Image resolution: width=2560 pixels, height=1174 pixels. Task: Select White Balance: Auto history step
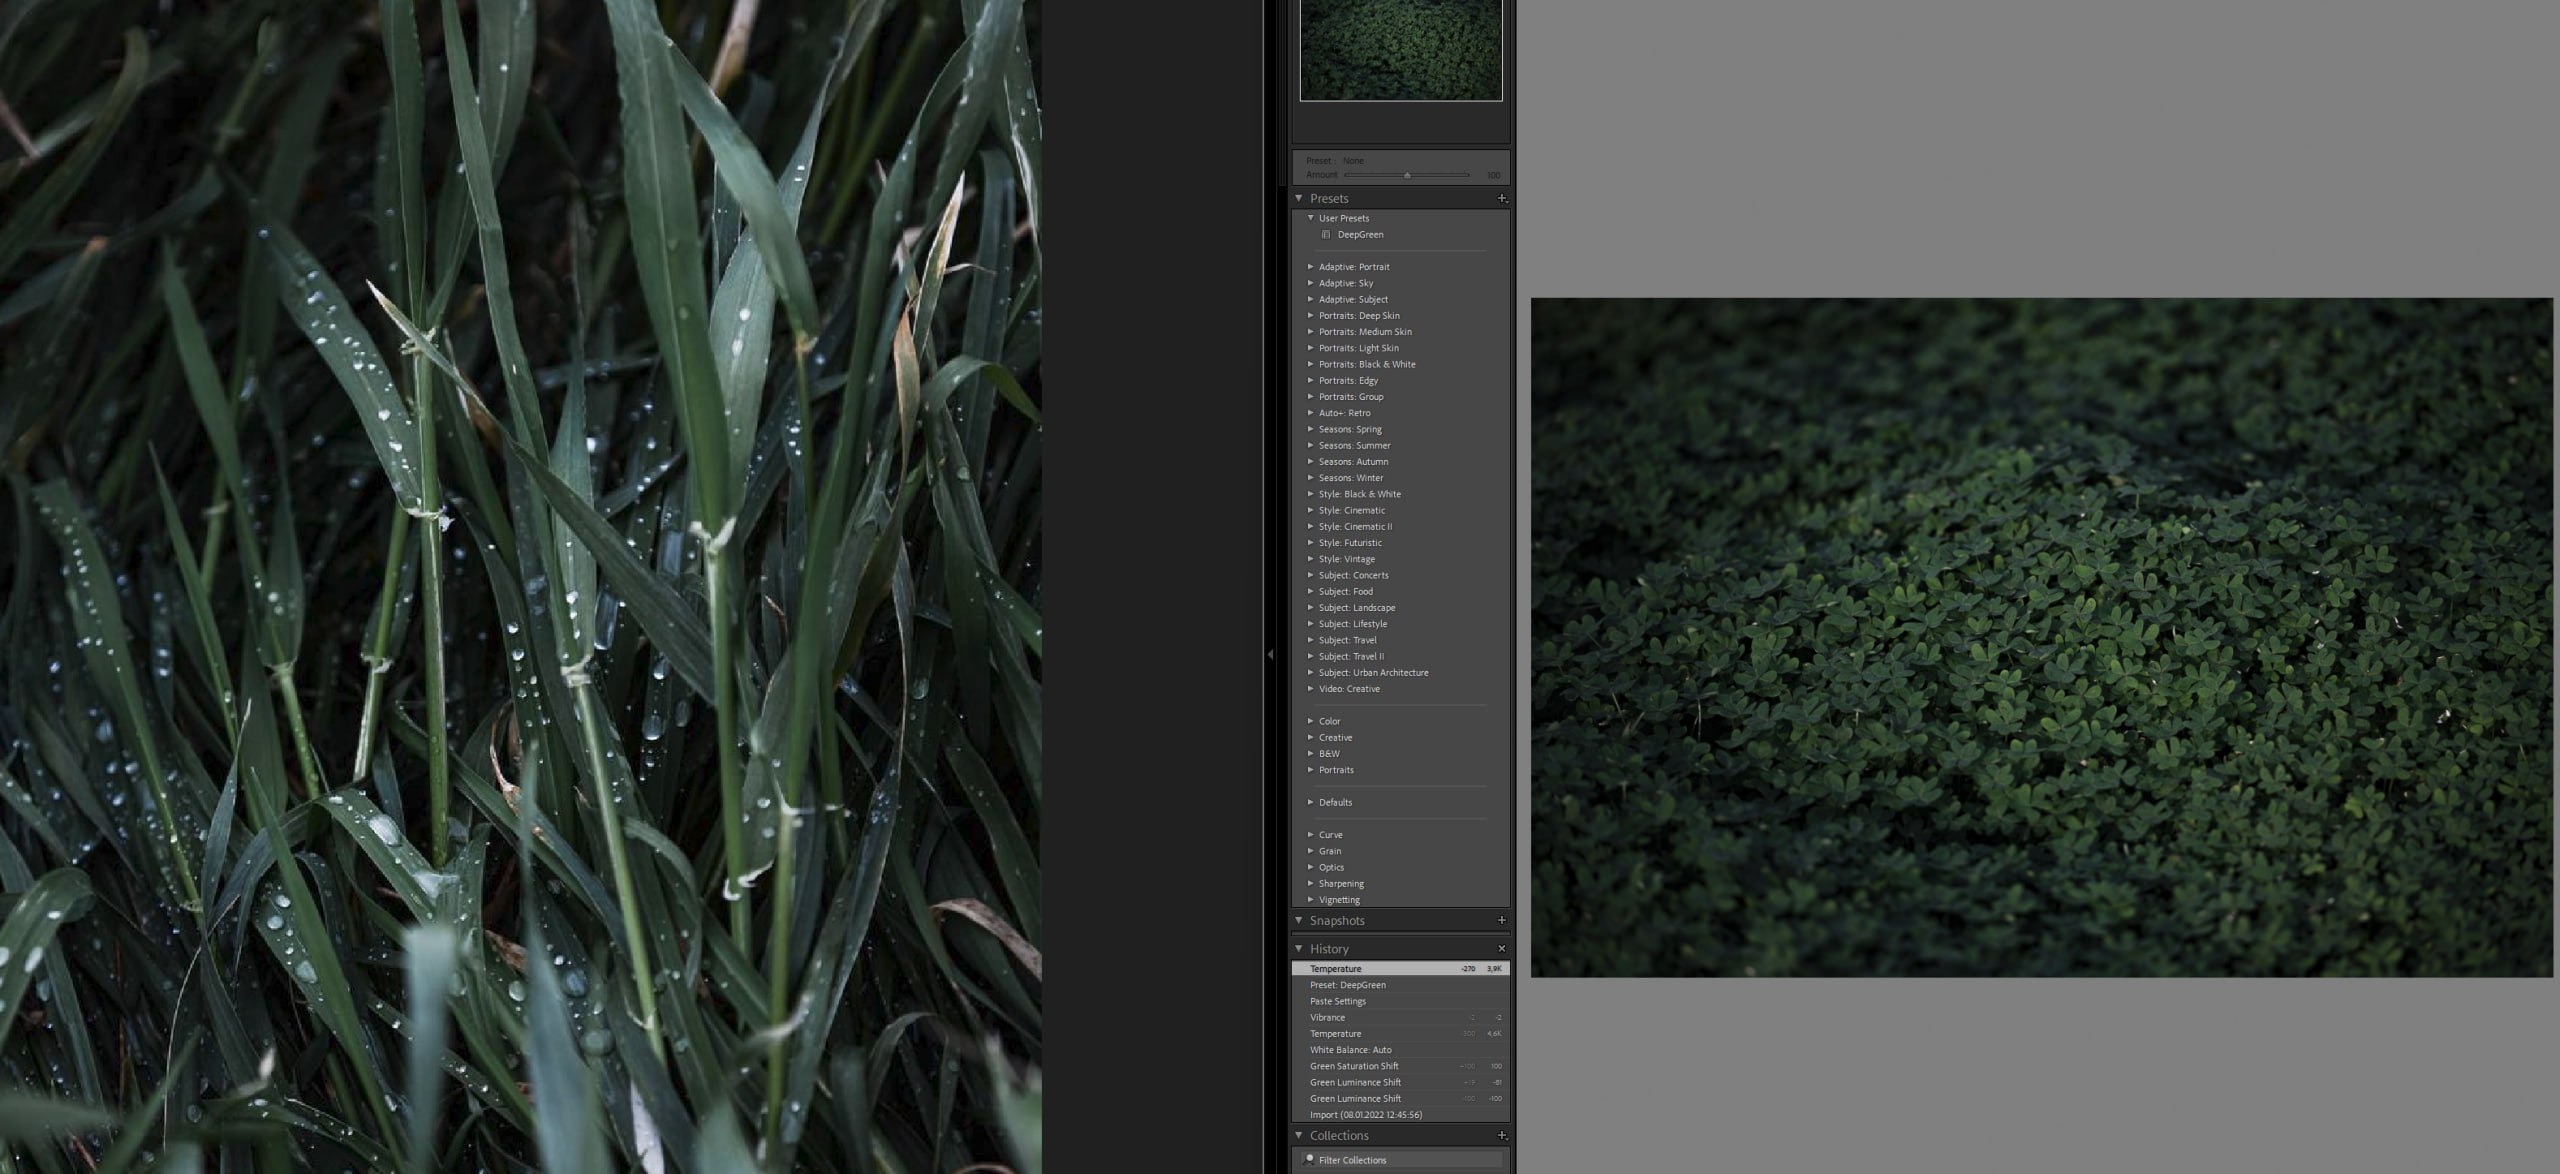click(1350, 1050)
